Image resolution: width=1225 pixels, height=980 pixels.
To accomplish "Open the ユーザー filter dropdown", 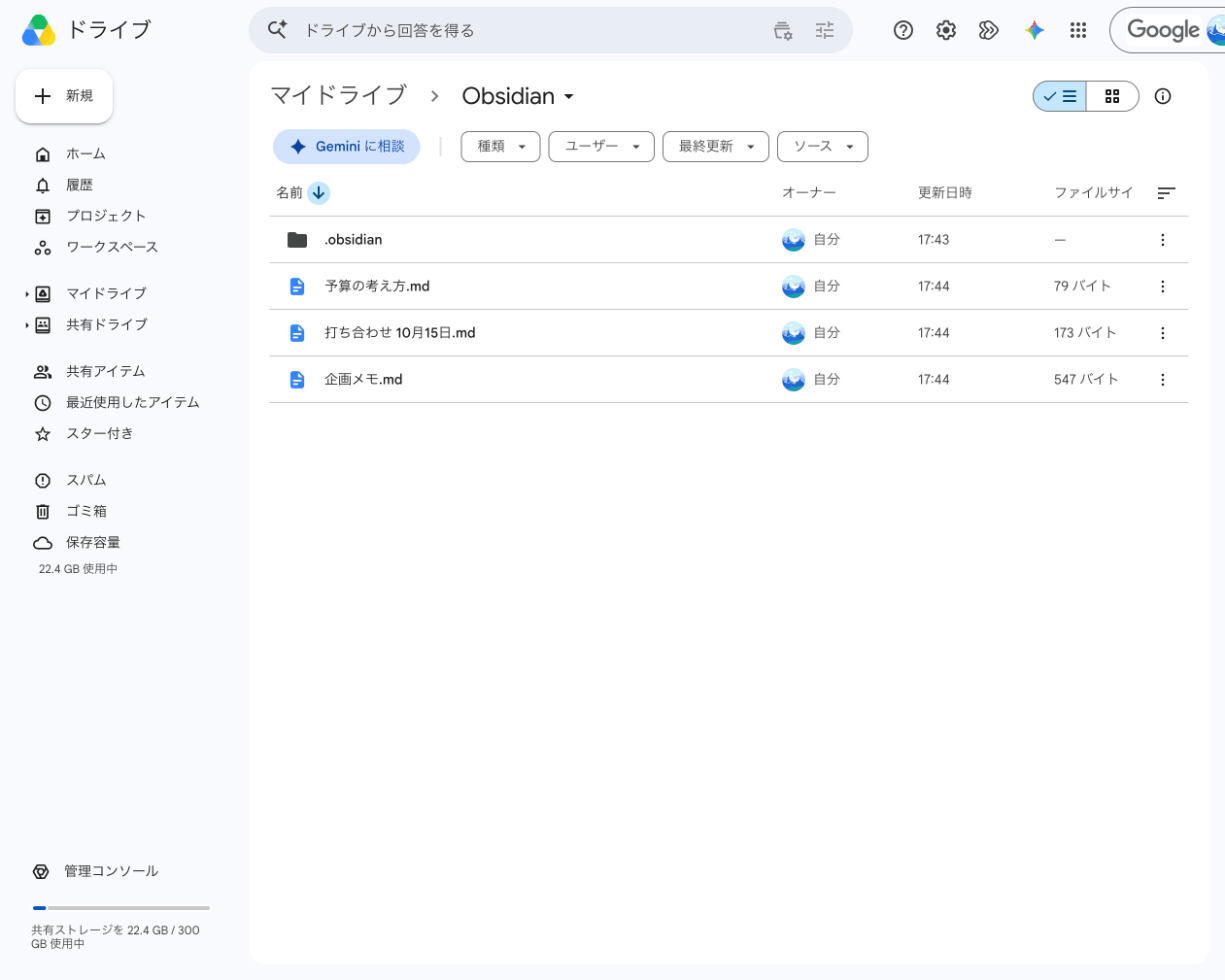I will coord(601,146).
